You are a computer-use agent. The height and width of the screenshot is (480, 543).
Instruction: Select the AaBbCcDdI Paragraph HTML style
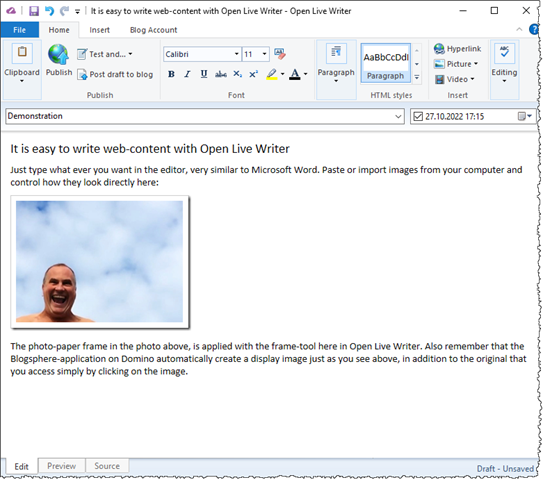[385, 63]
